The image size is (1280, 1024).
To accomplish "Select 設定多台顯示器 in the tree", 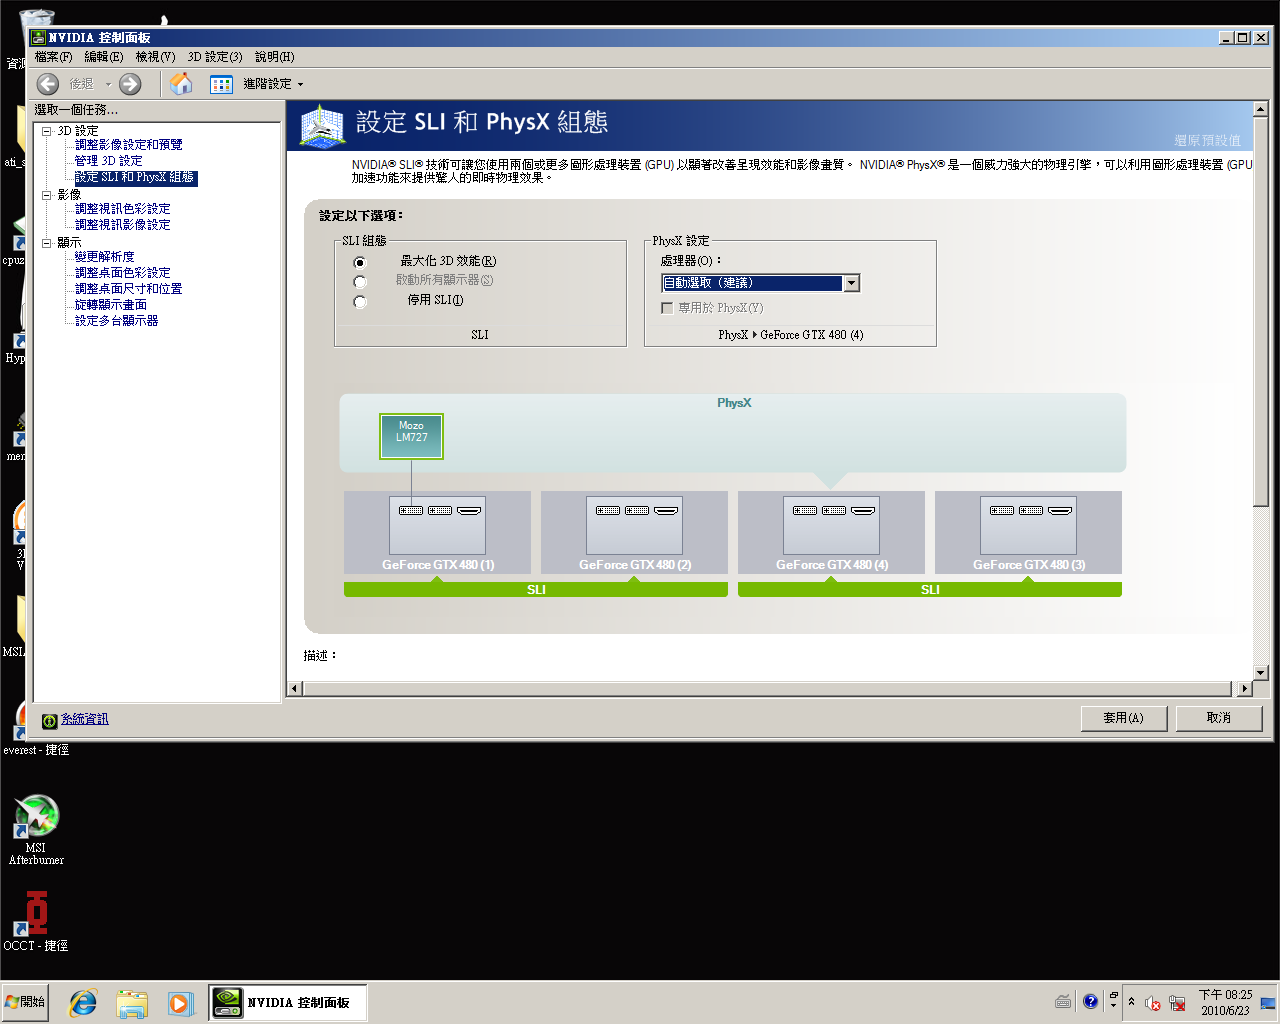I will (x=117, y=321).
